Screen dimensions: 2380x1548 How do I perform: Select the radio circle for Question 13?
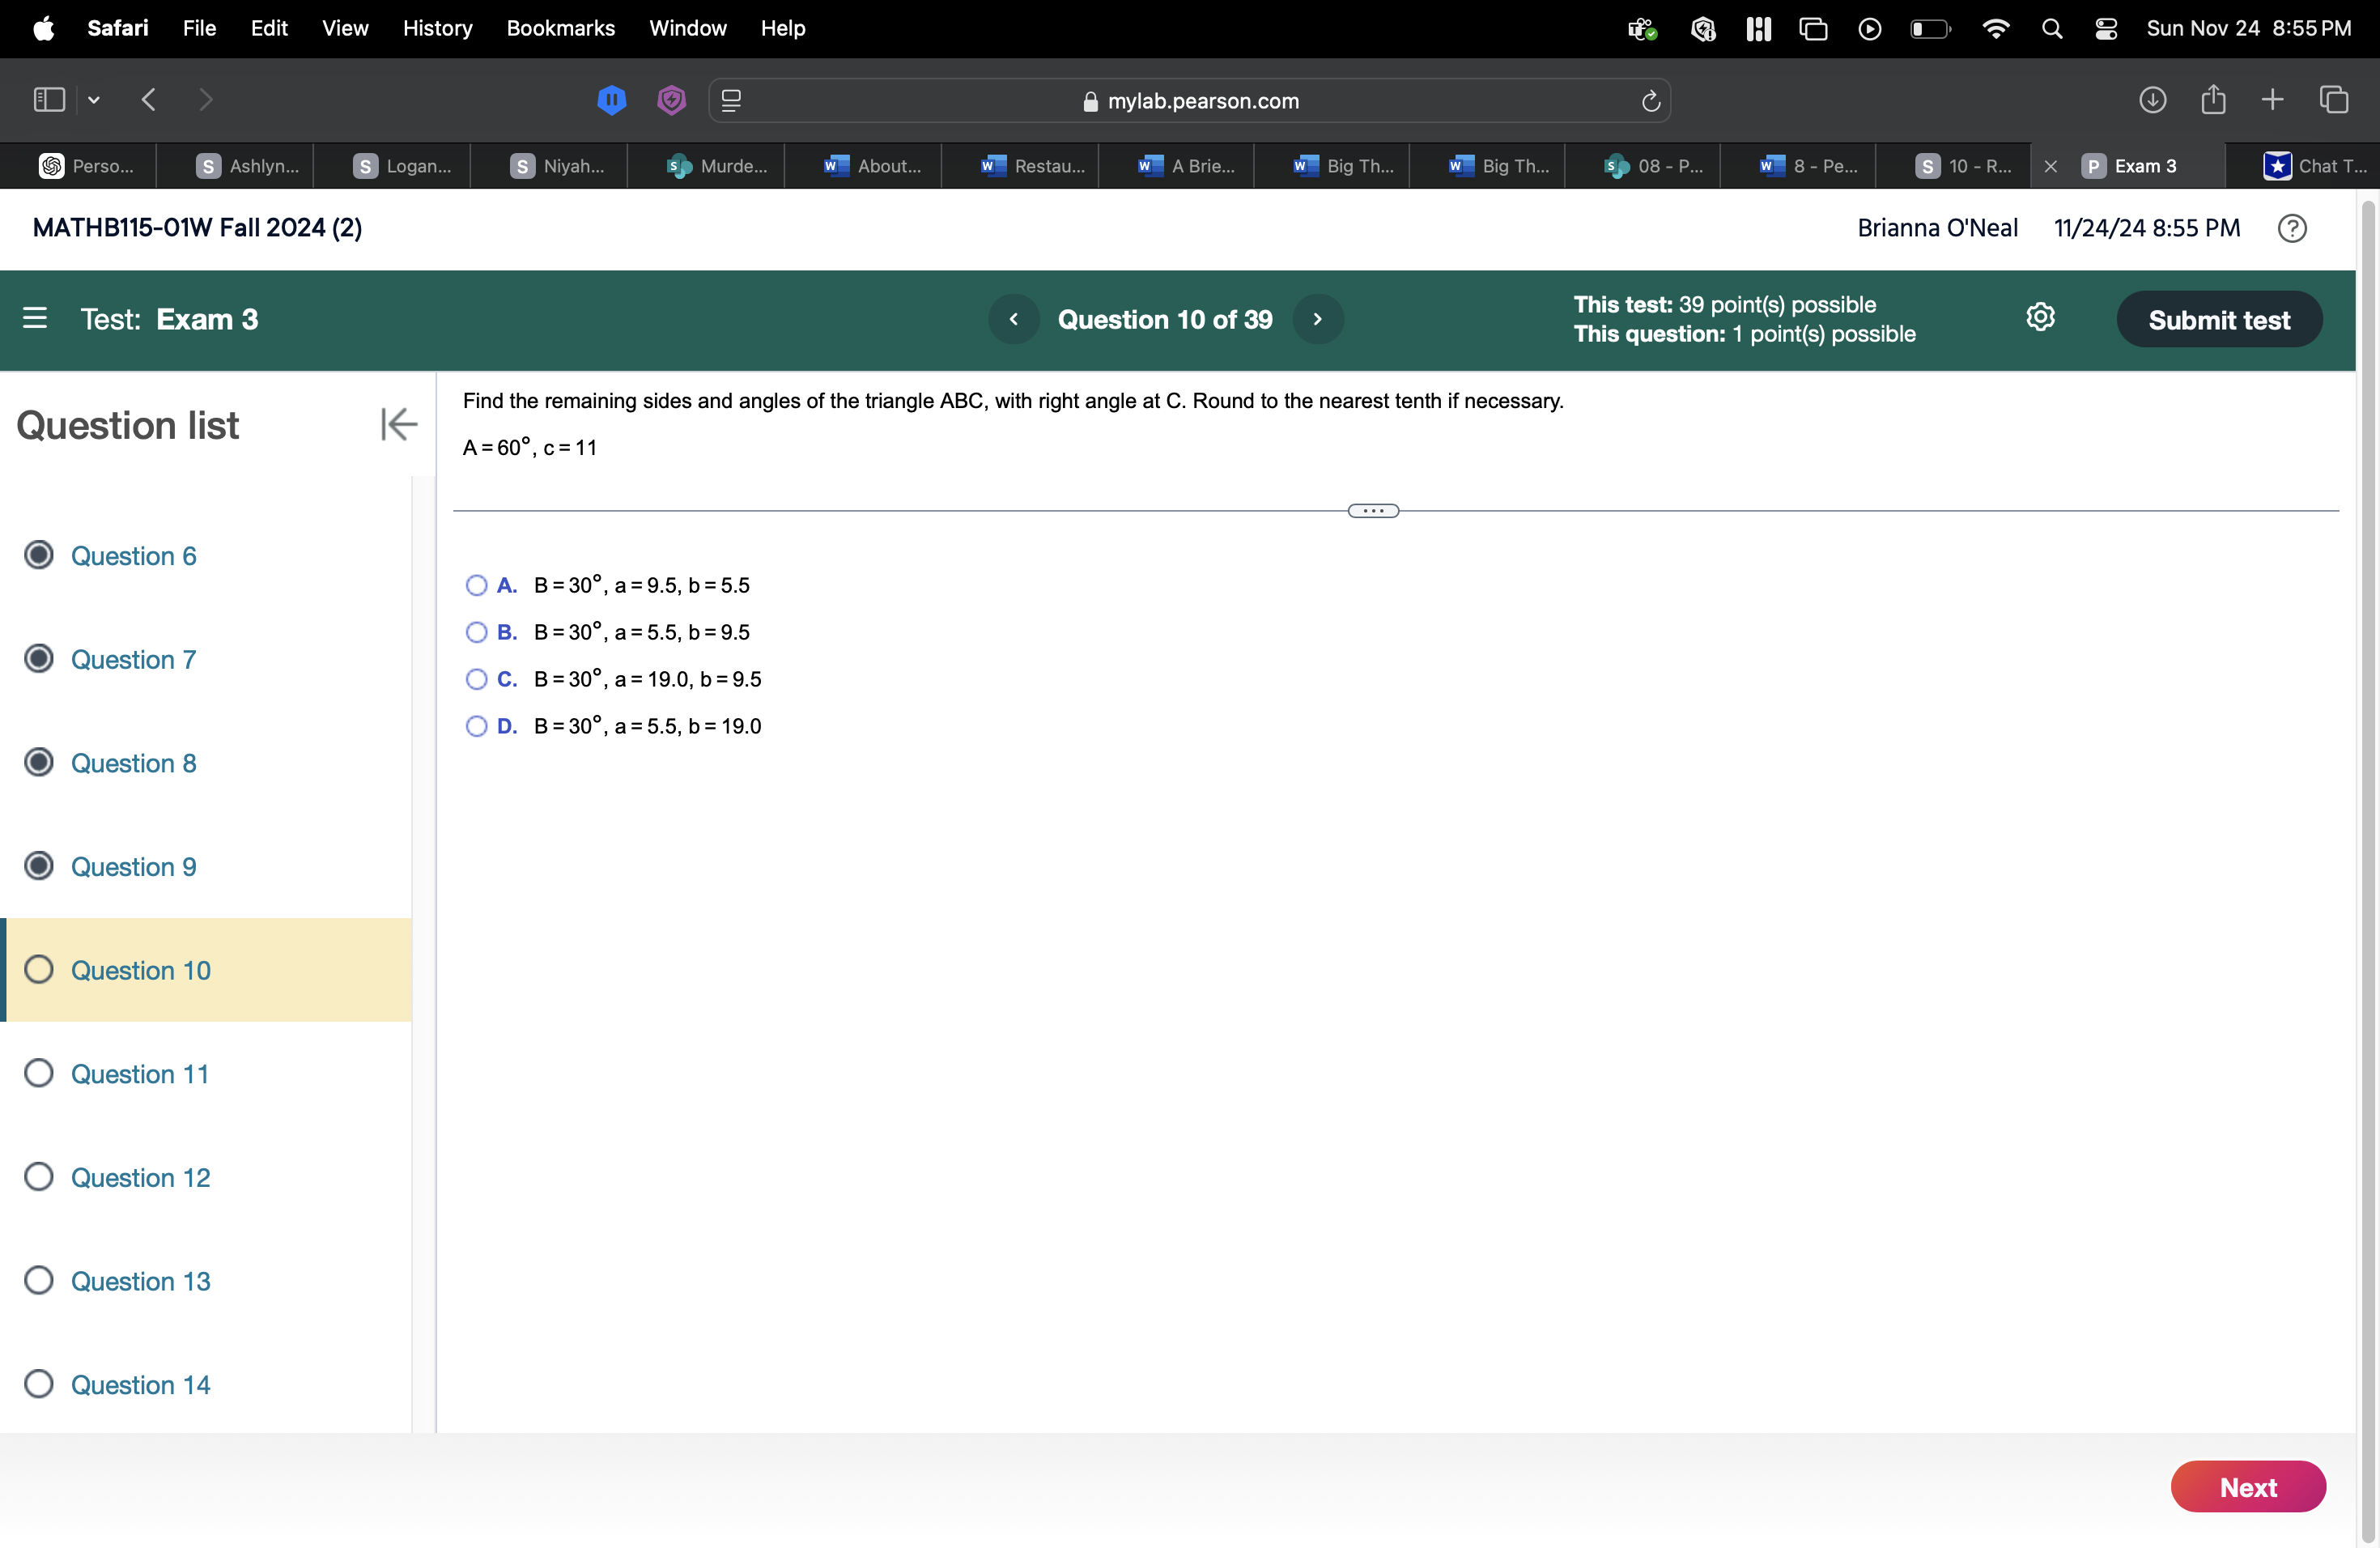tap(39, 1280)
